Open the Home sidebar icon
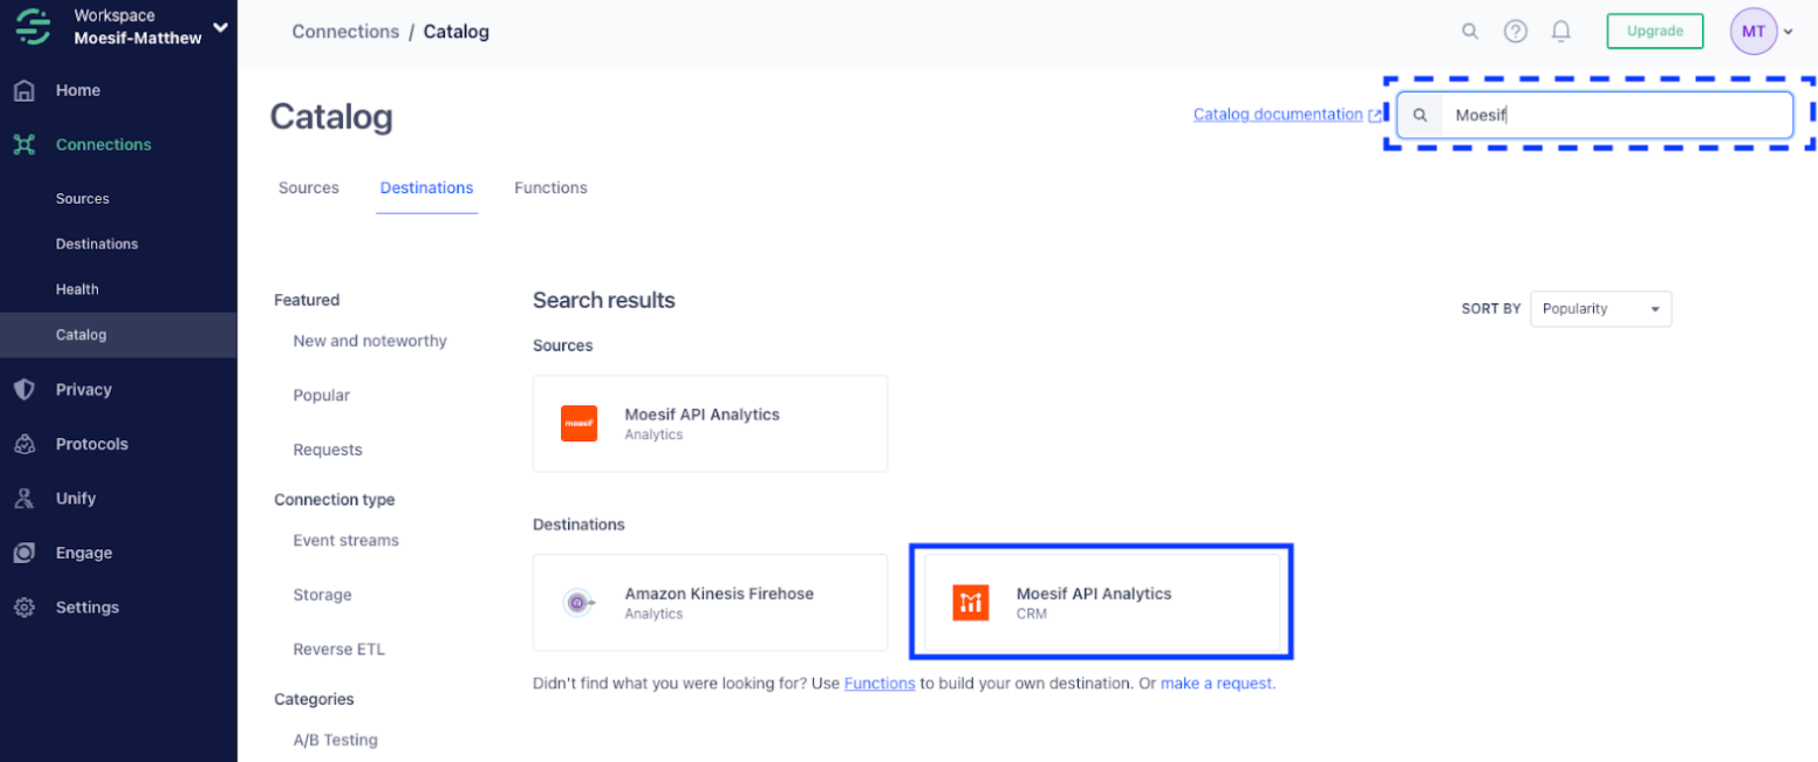 point(24,90)
